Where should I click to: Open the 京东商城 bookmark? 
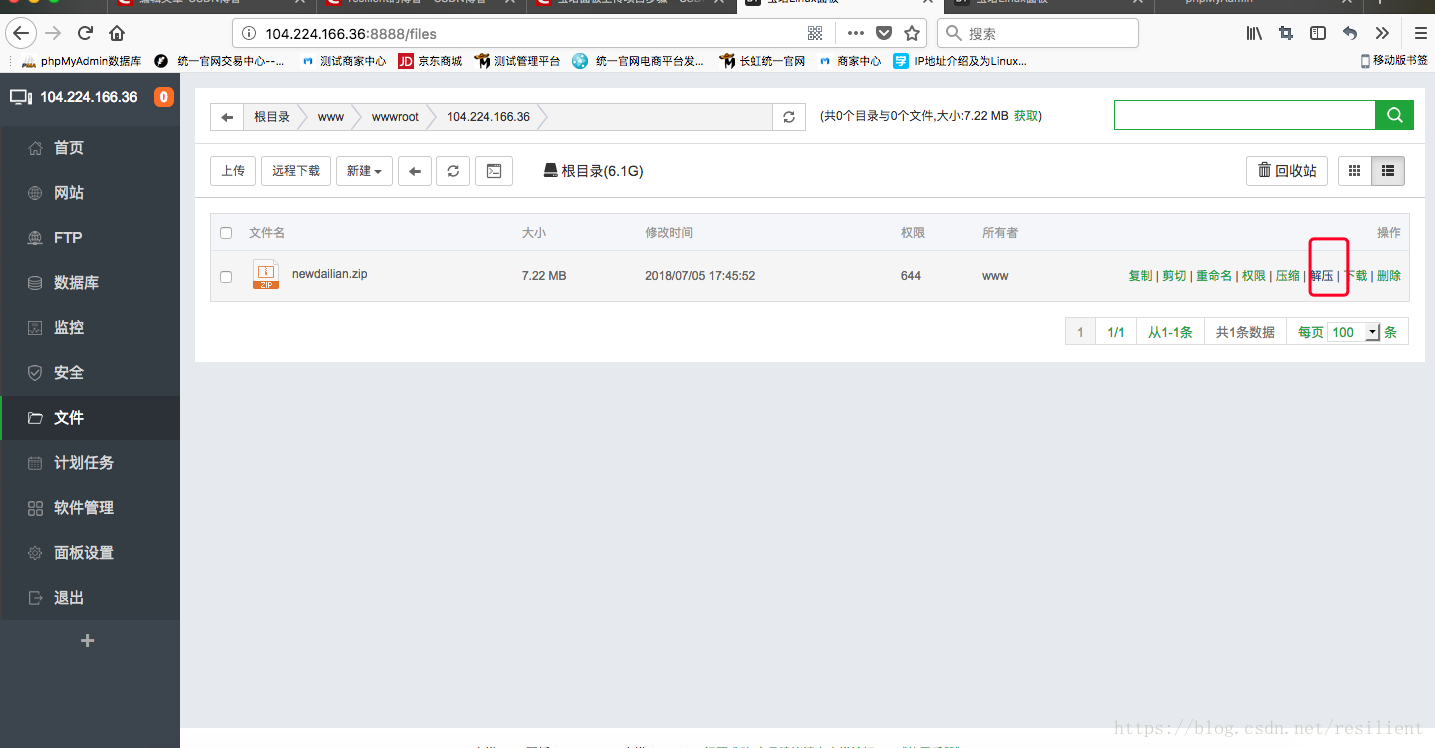(x=430, y=61)
